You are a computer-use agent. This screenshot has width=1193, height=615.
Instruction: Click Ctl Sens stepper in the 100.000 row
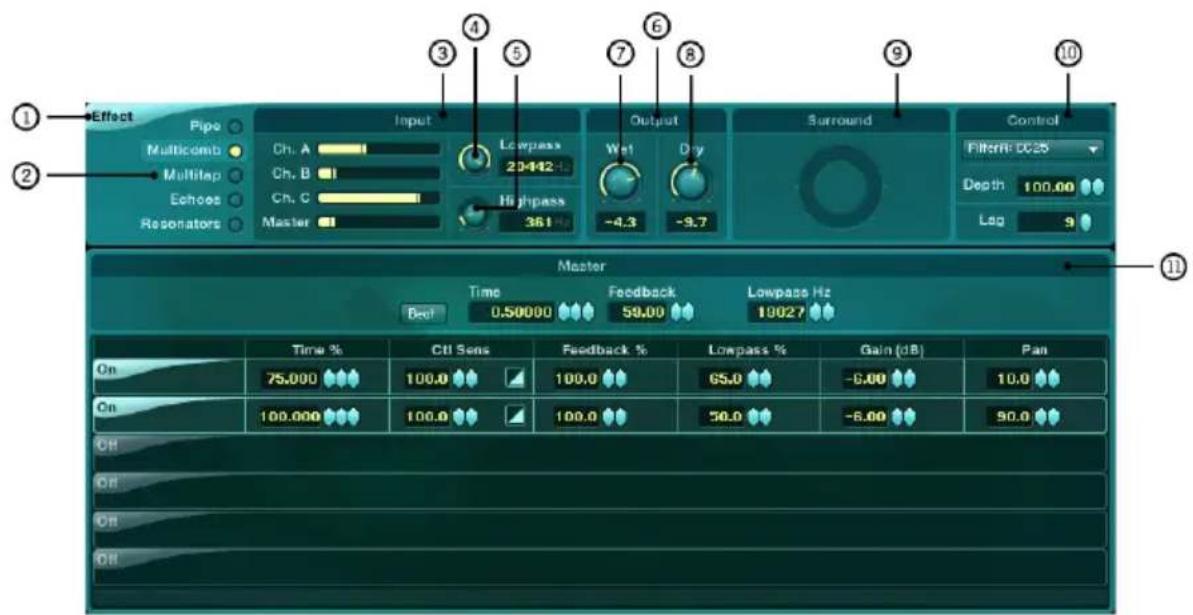pos(466,417)
